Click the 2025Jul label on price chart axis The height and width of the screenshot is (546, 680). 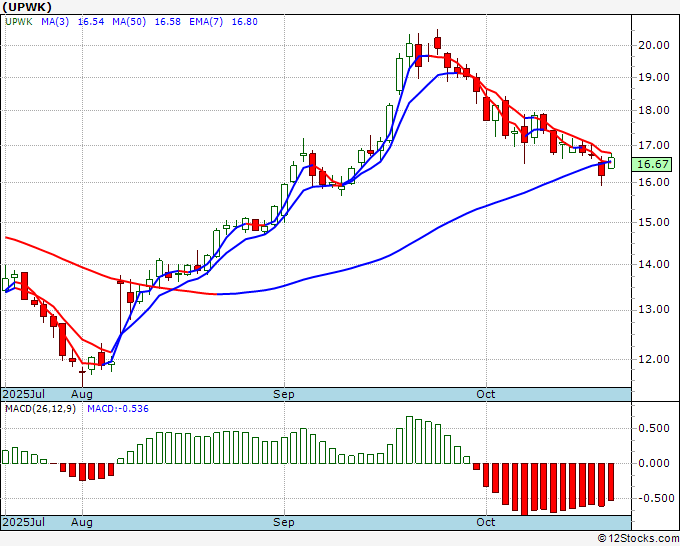click(x=24, y=394)
